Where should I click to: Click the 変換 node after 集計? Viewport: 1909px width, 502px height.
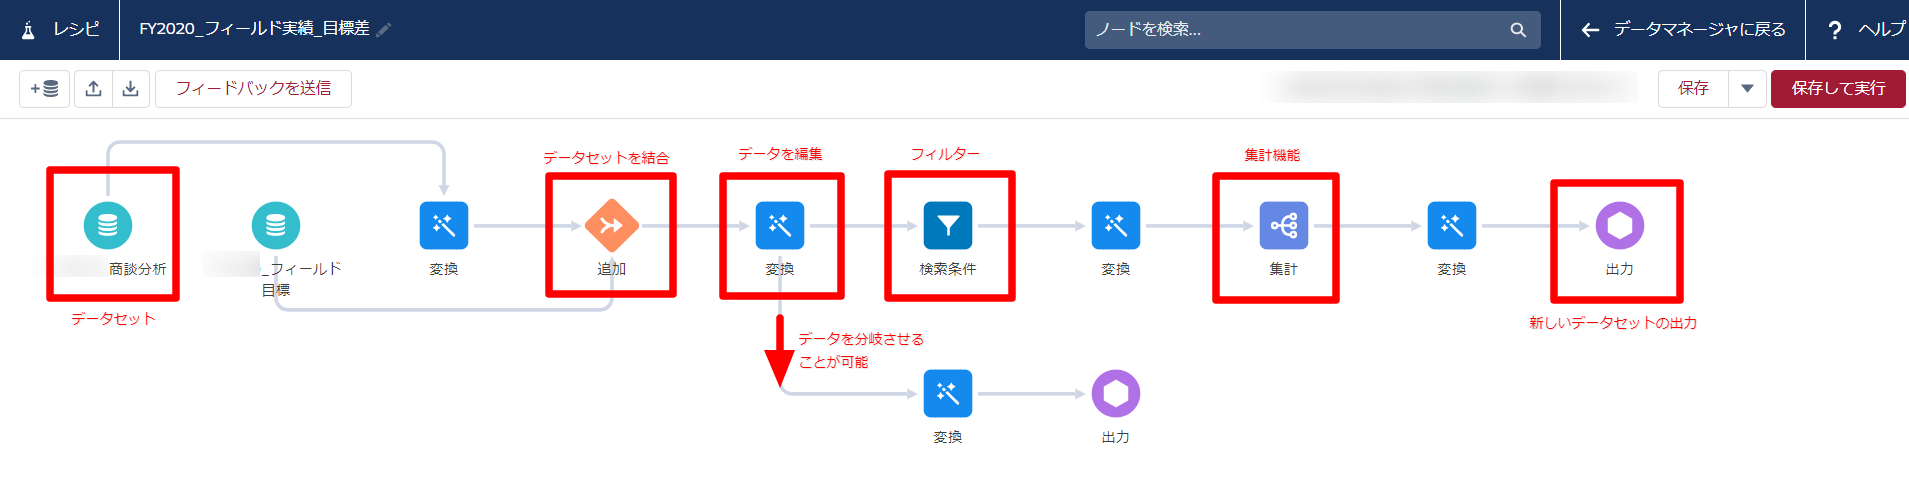click(1451, 226)
